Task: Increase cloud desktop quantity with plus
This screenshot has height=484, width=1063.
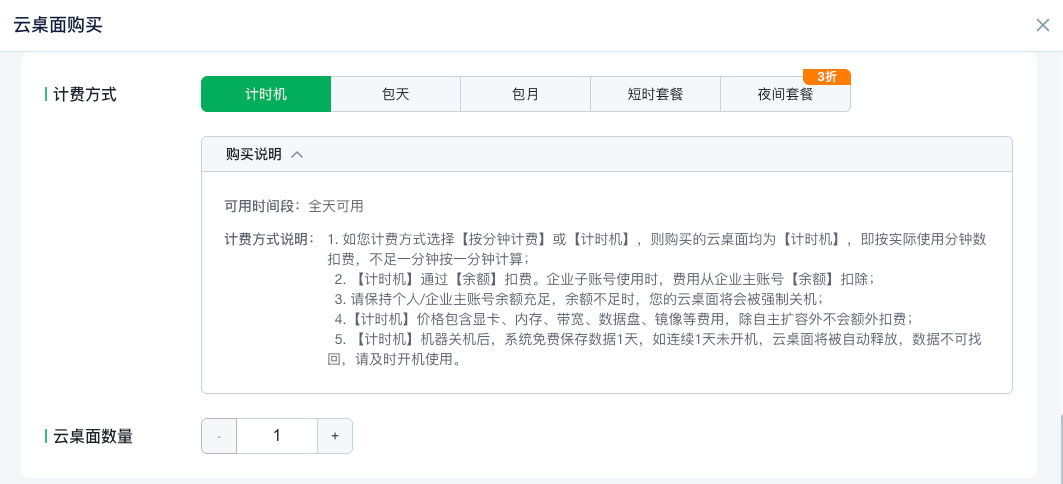Action: coord(335,436)
